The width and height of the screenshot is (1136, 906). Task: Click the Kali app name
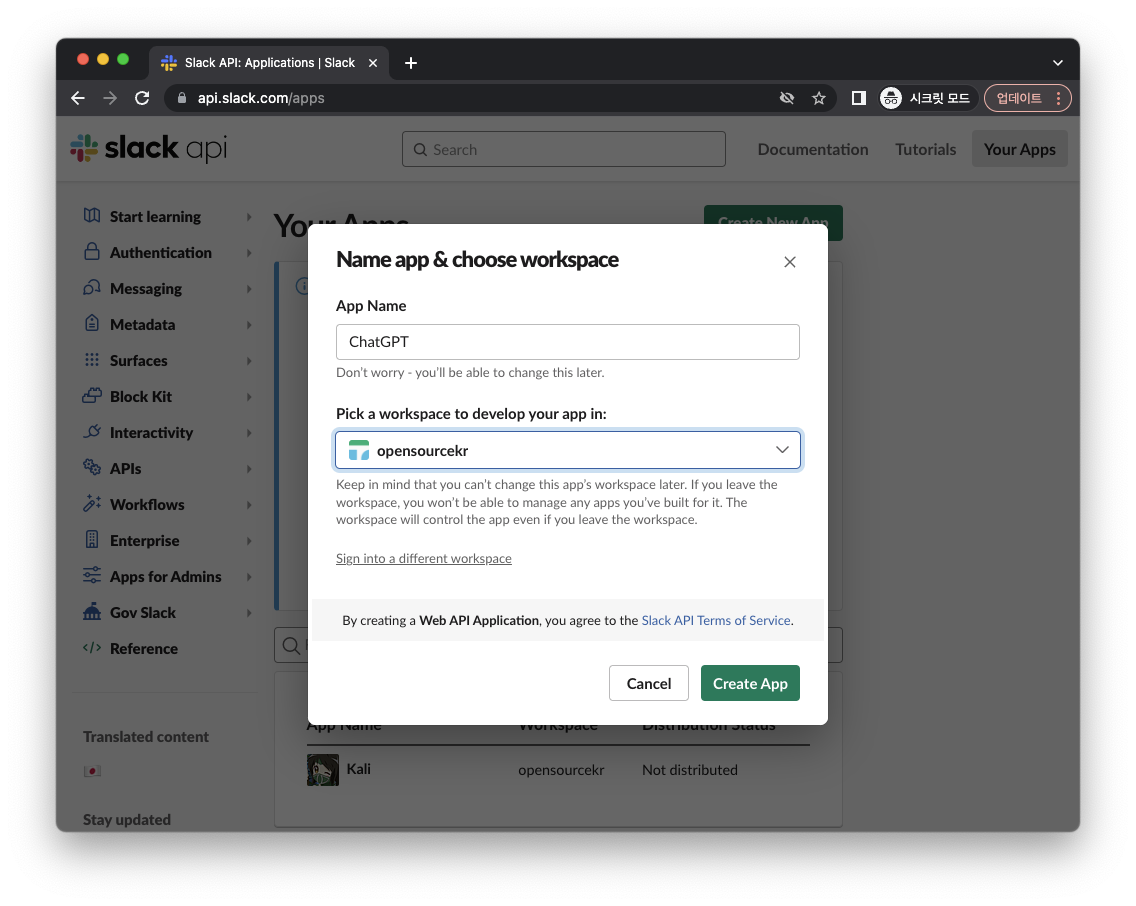[x=359, y=769]
